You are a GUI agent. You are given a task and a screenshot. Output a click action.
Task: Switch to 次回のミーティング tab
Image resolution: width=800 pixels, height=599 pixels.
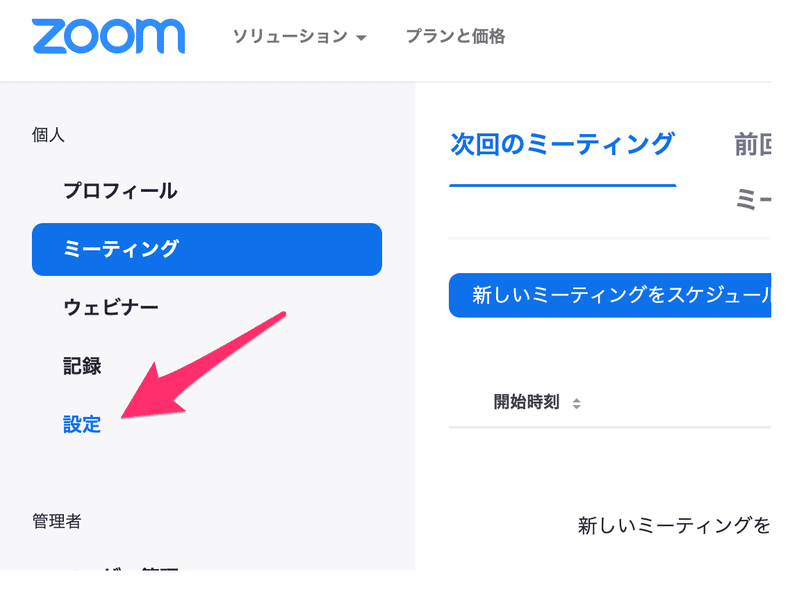coord(563,143)
